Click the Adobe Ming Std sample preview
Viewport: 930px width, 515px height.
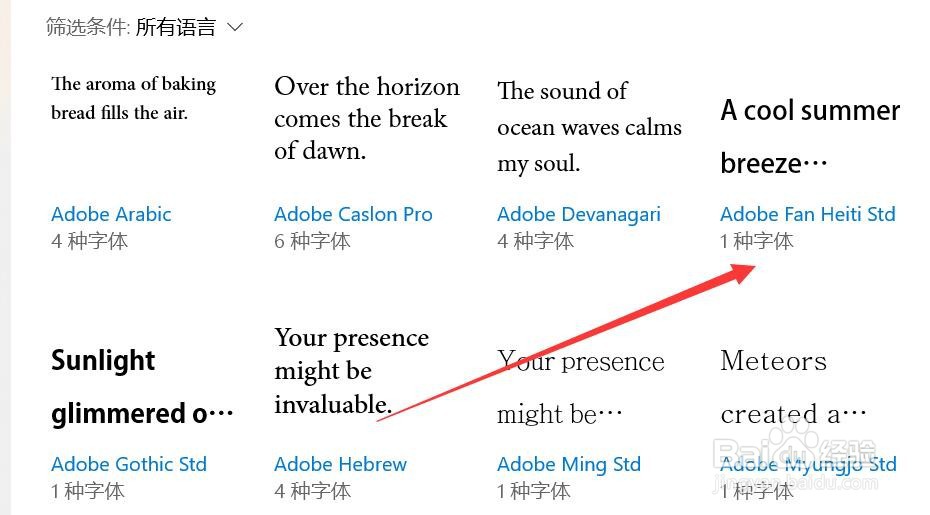581,387
